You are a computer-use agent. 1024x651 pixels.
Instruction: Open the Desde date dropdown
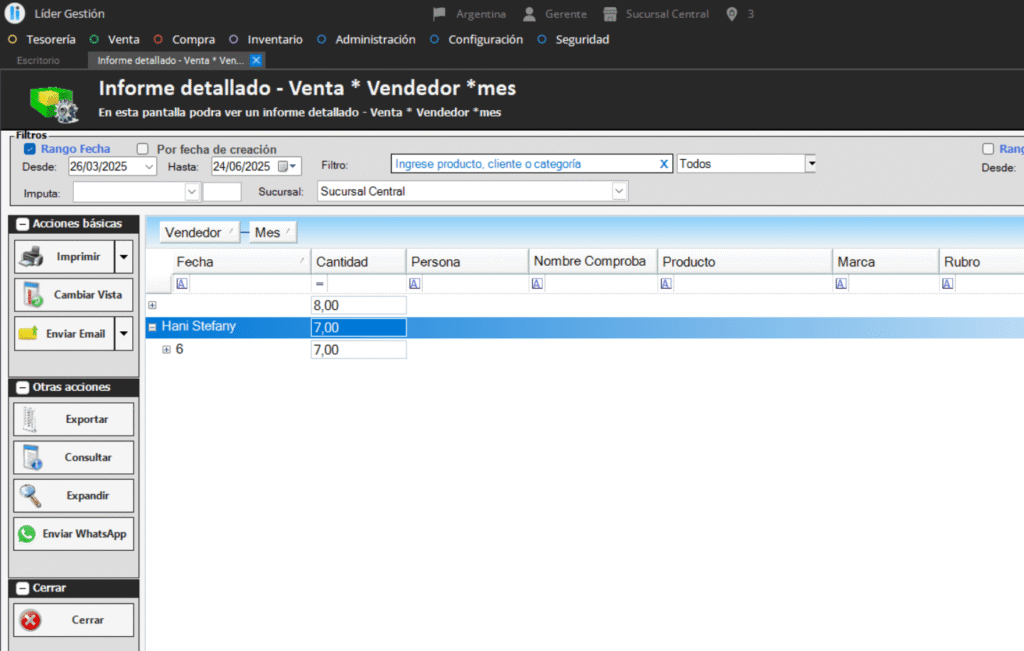(x=150, y=166)
